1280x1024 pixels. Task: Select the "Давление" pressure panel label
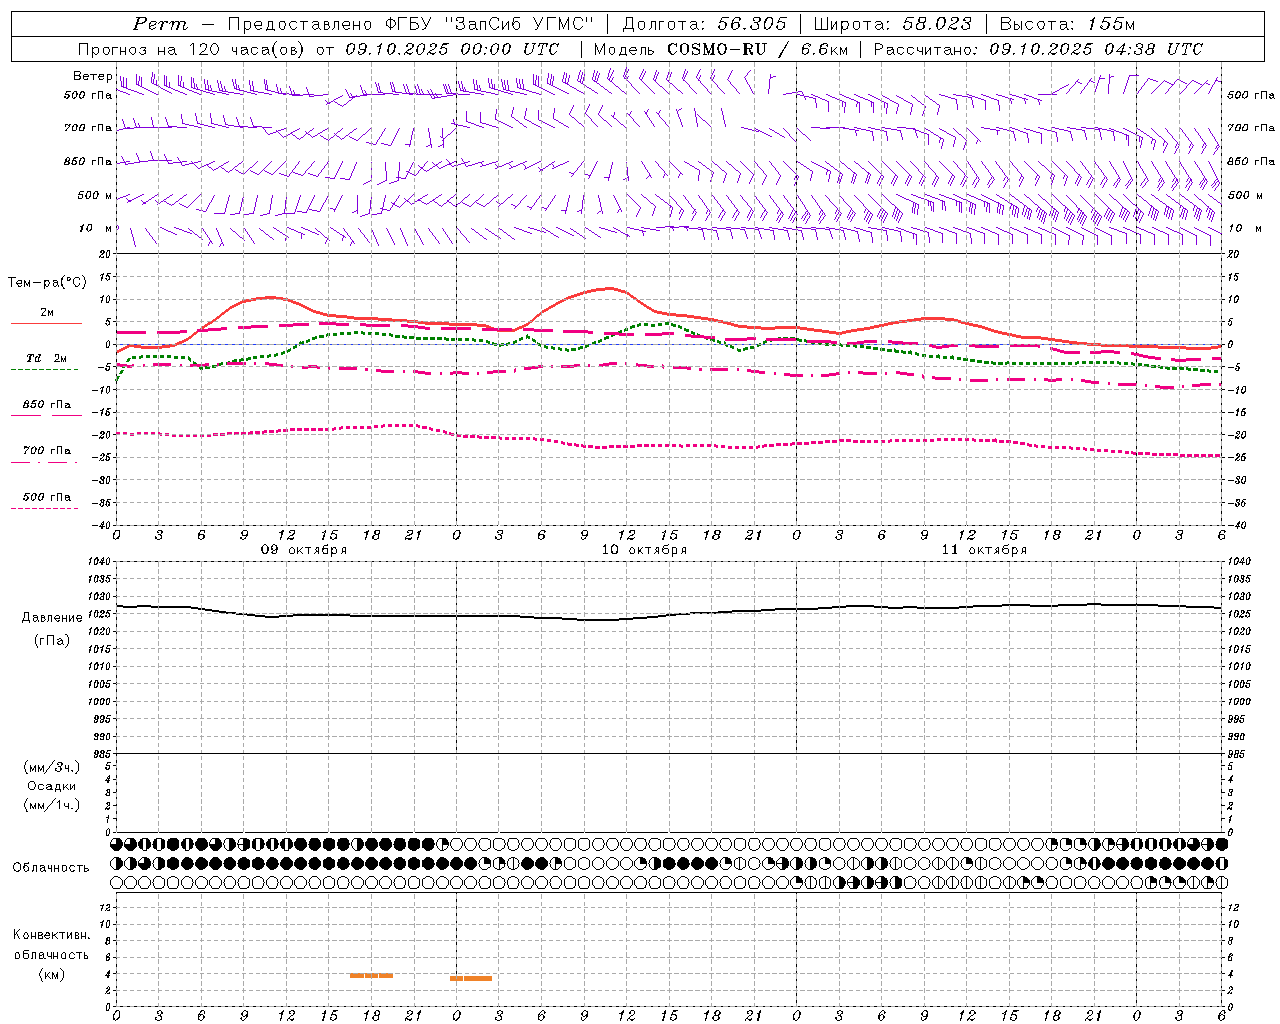[x=52, y=618]
